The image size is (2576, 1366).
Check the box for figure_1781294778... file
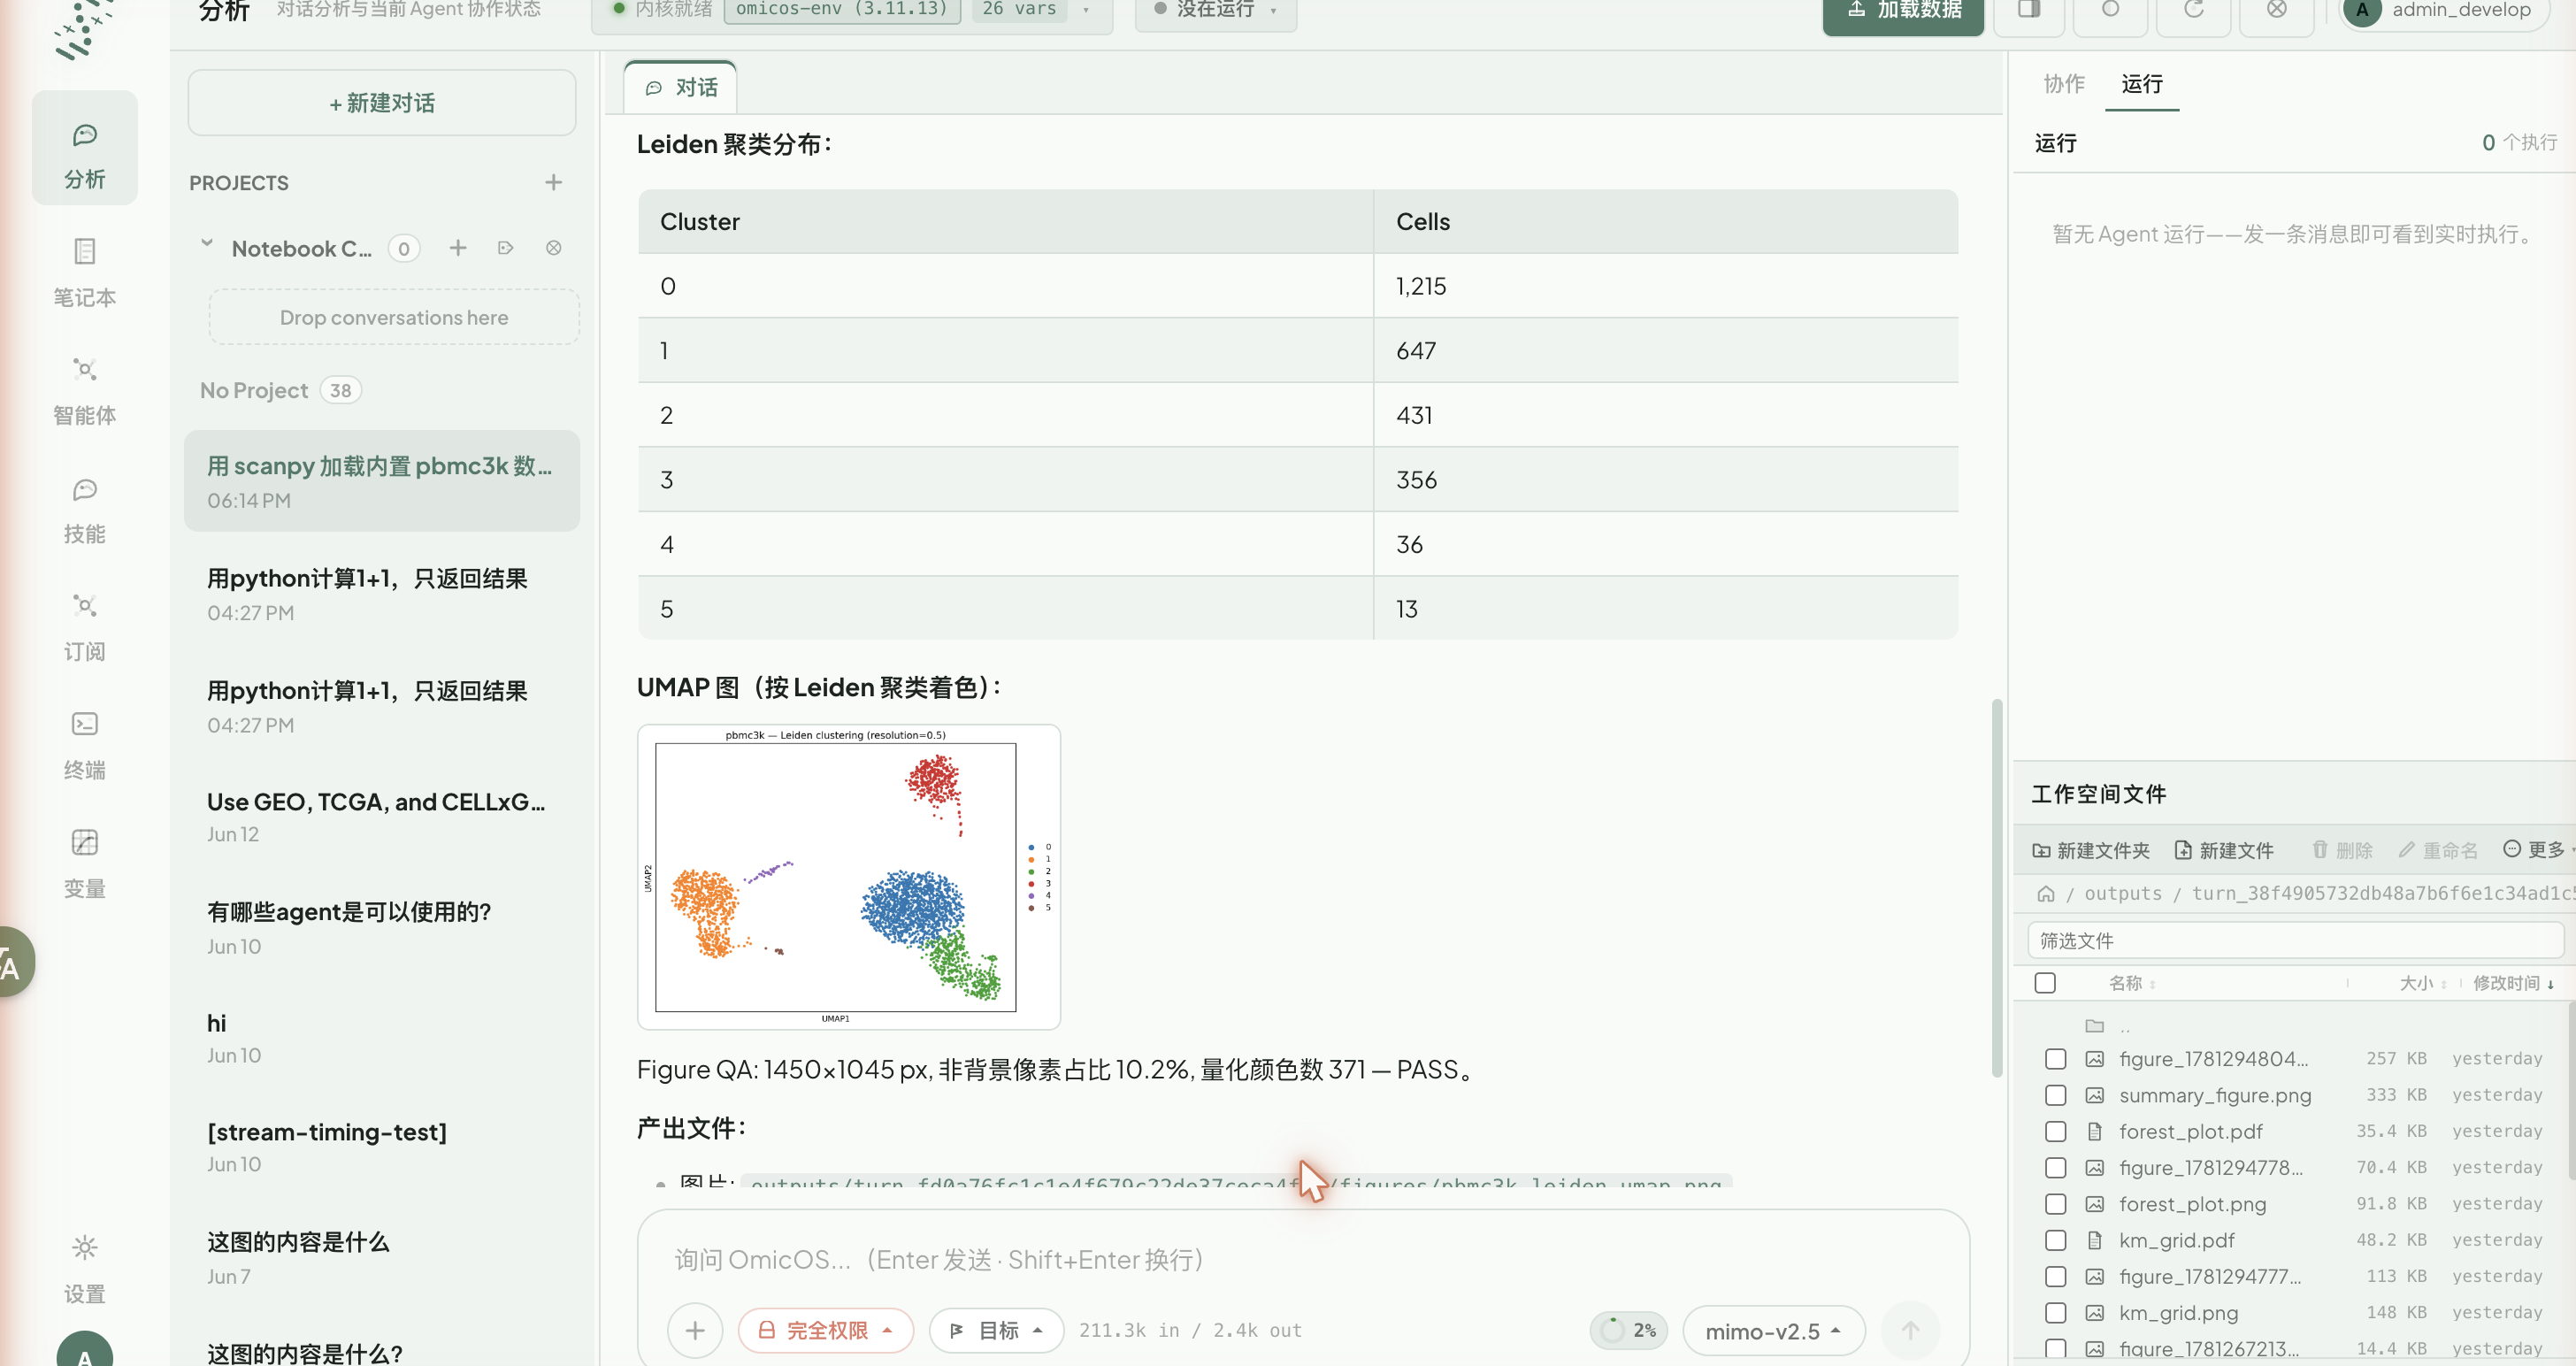click(x=2055, y=1167)
